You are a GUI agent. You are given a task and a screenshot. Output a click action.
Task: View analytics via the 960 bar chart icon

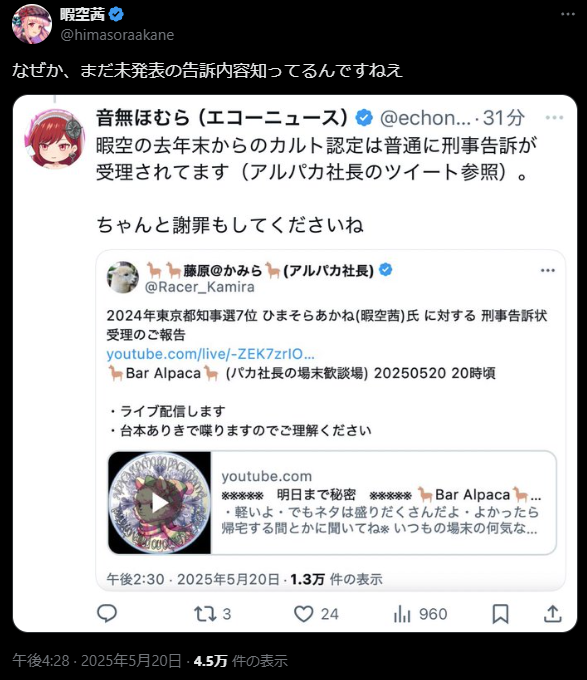click(420, 614)
